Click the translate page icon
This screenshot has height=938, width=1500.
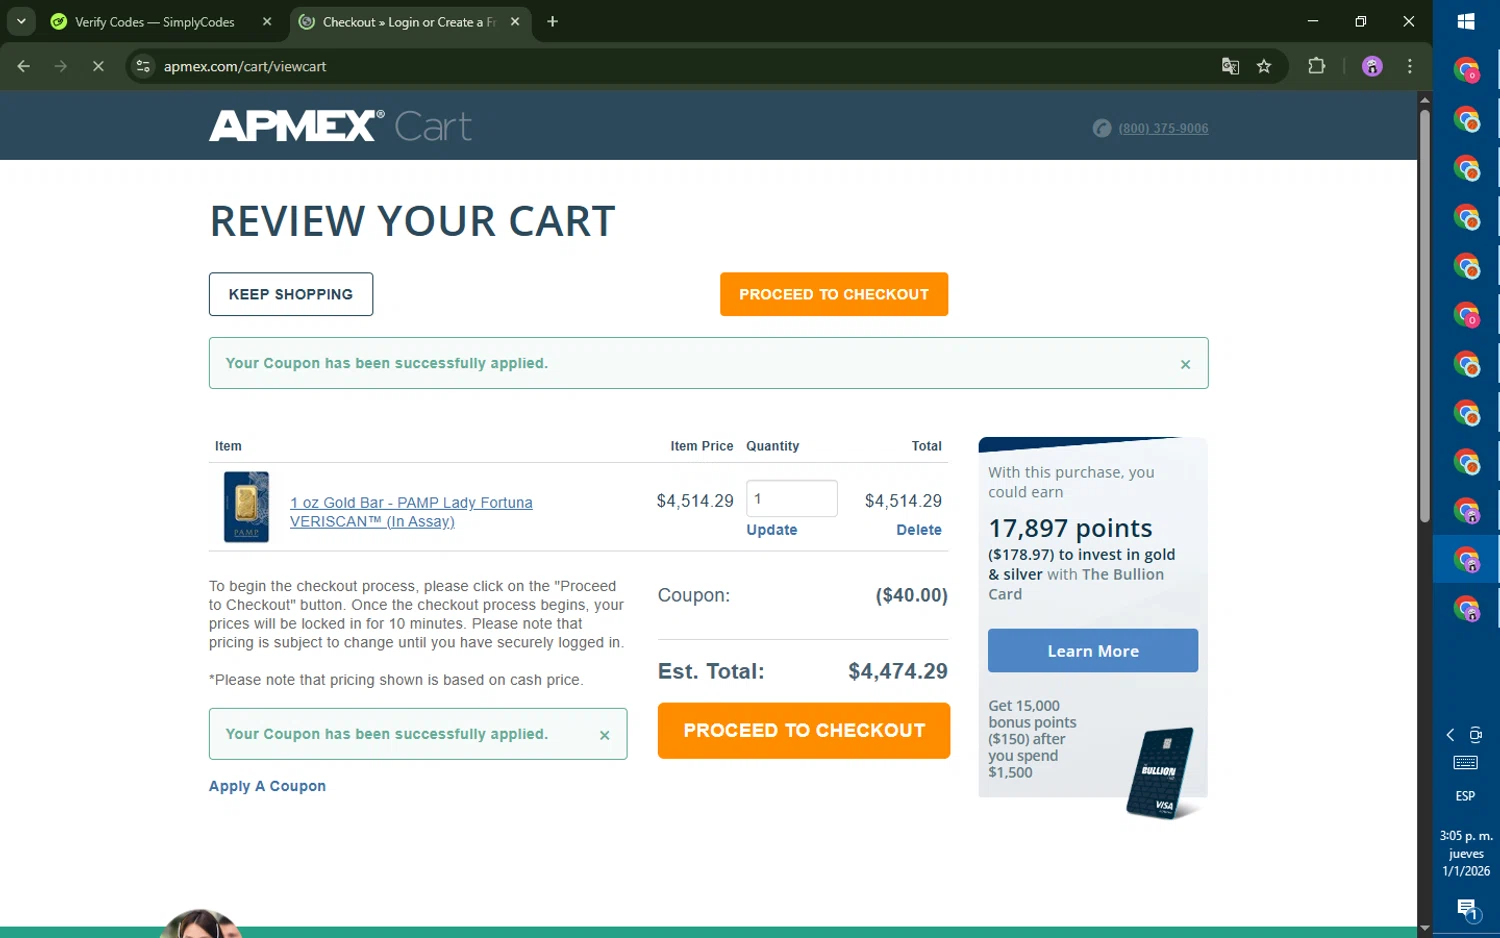(x=1230, y=66)
